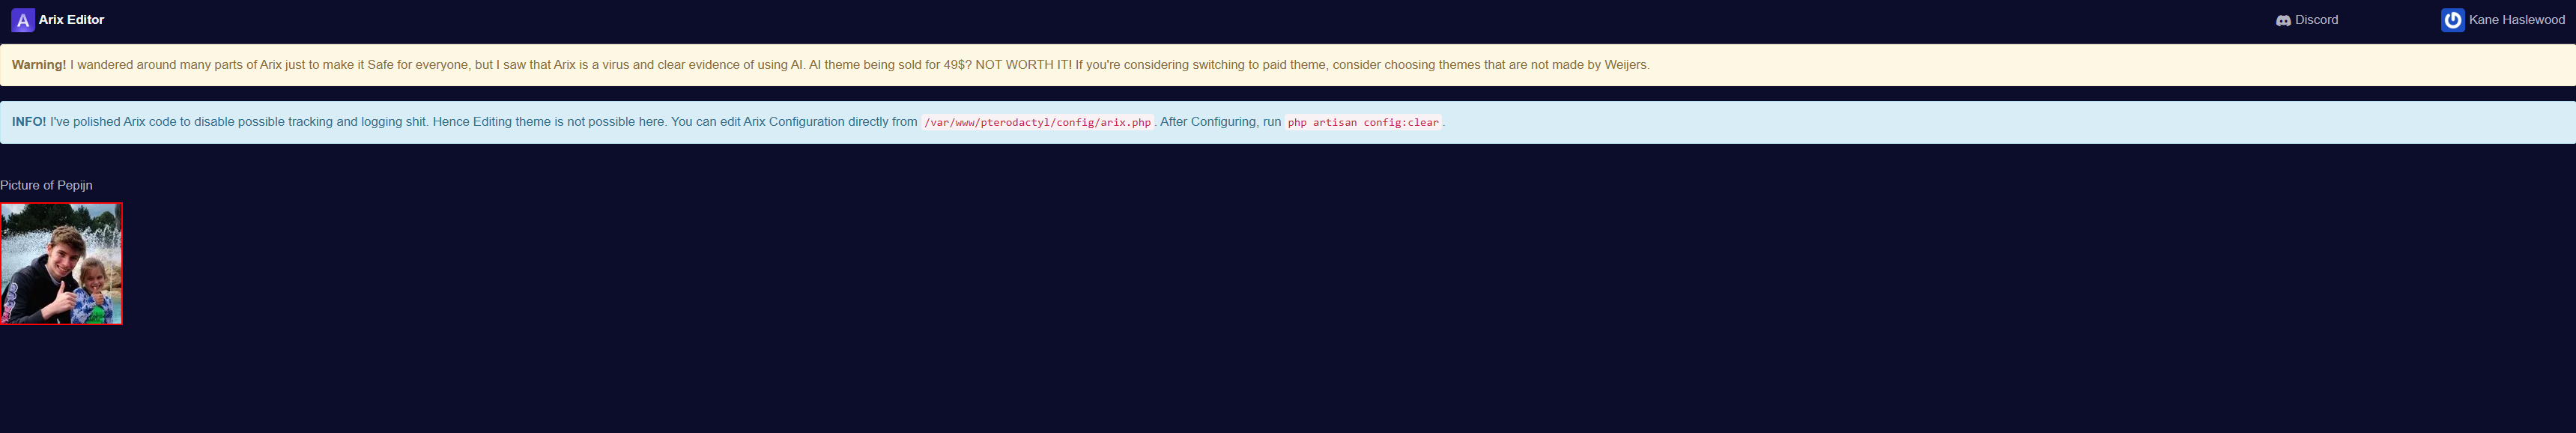The image size is (2576, 433).
Task: Click the Picture of Pepijn caption
Action: (46, 185)
